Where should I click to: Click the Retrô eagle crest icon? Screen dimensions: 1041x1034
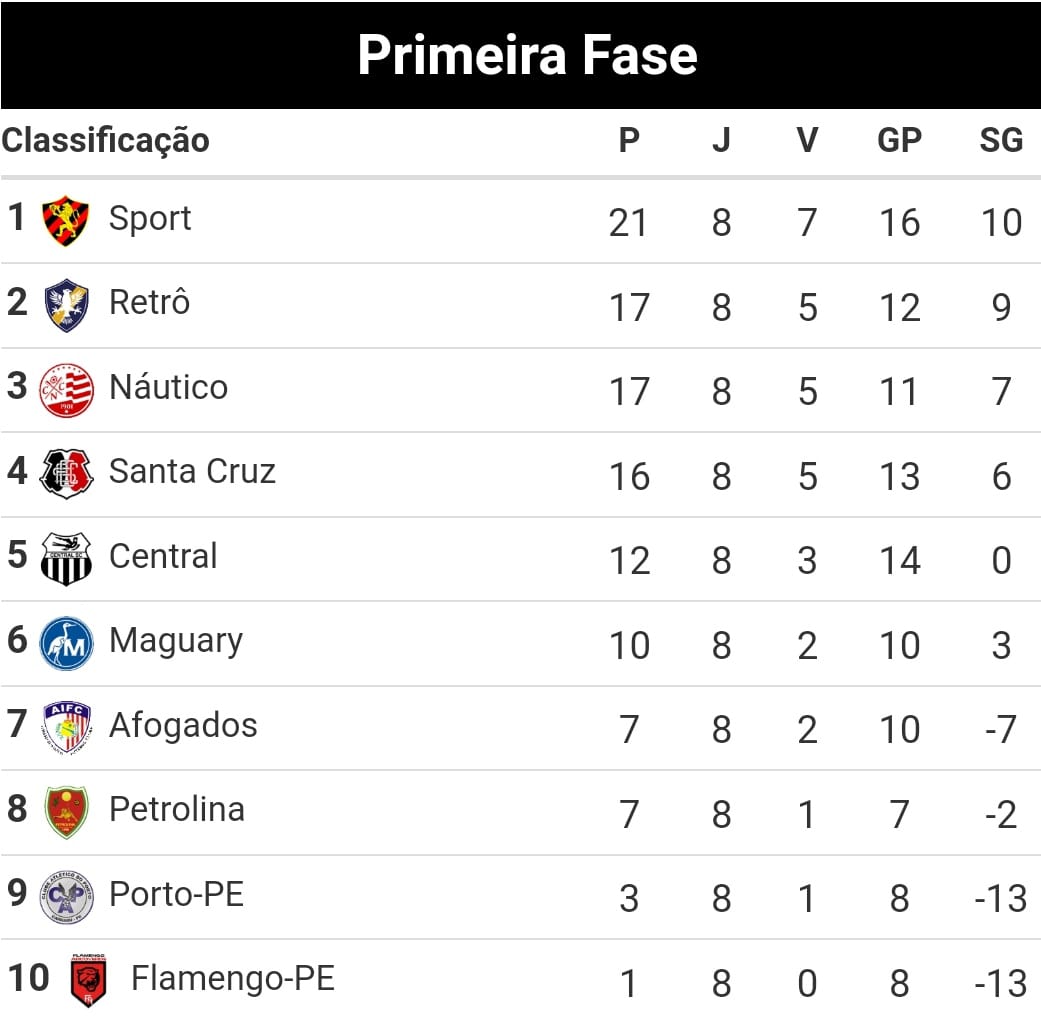[66, 305]
